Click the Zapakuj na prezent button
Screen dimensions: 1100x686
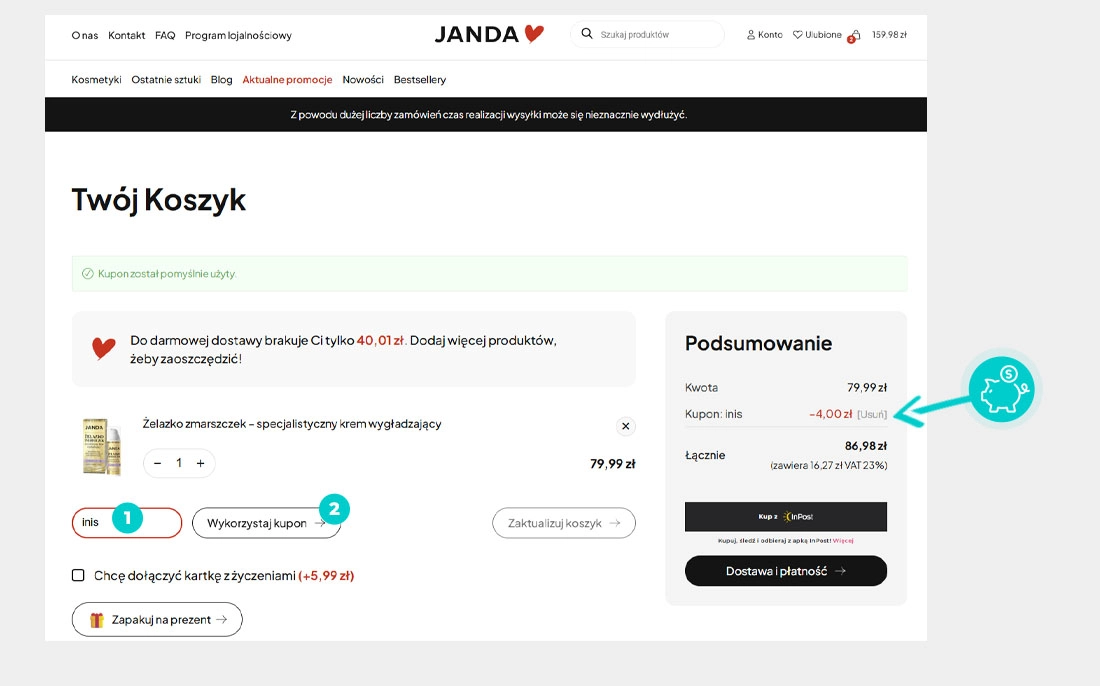pyautogui.click(x=157, y=619)
